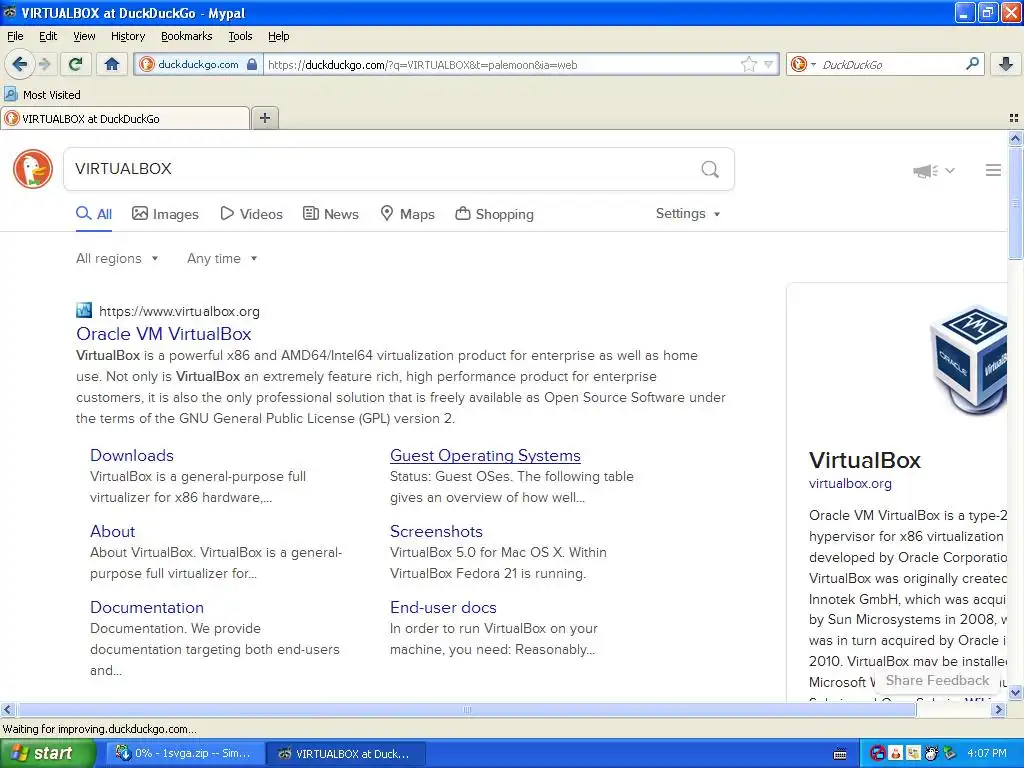Click the VIRTUALBOX at Duck taskbar button
Viewport: 1024px width, 768px height.
tap(347, 754)
